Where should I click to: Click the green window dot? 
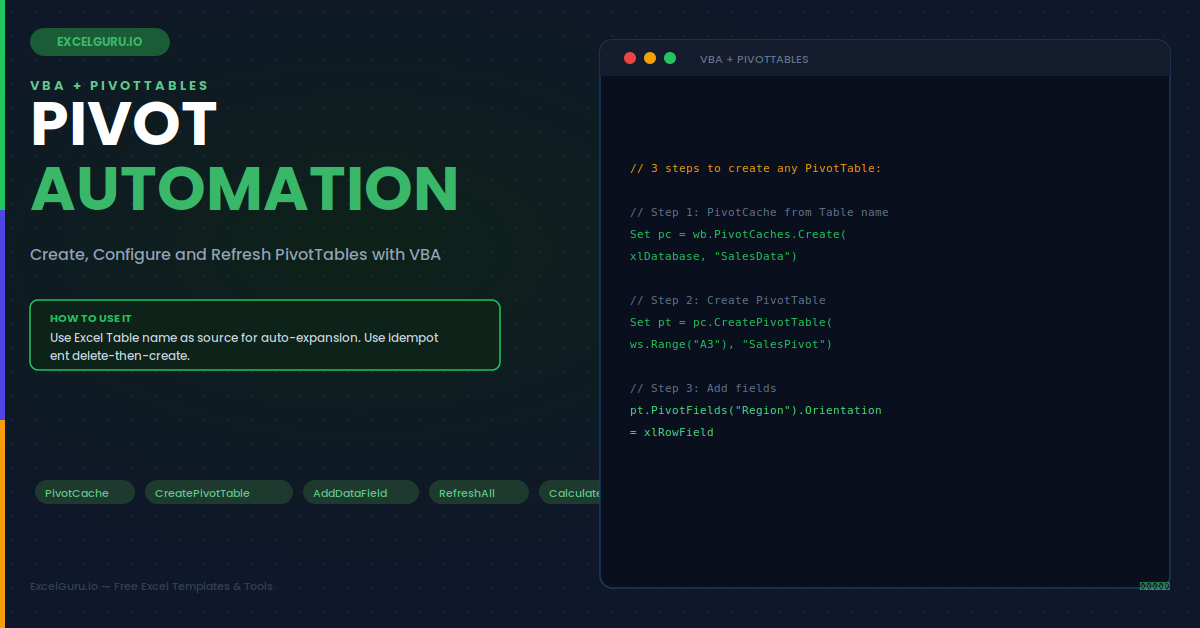(670, 58)
